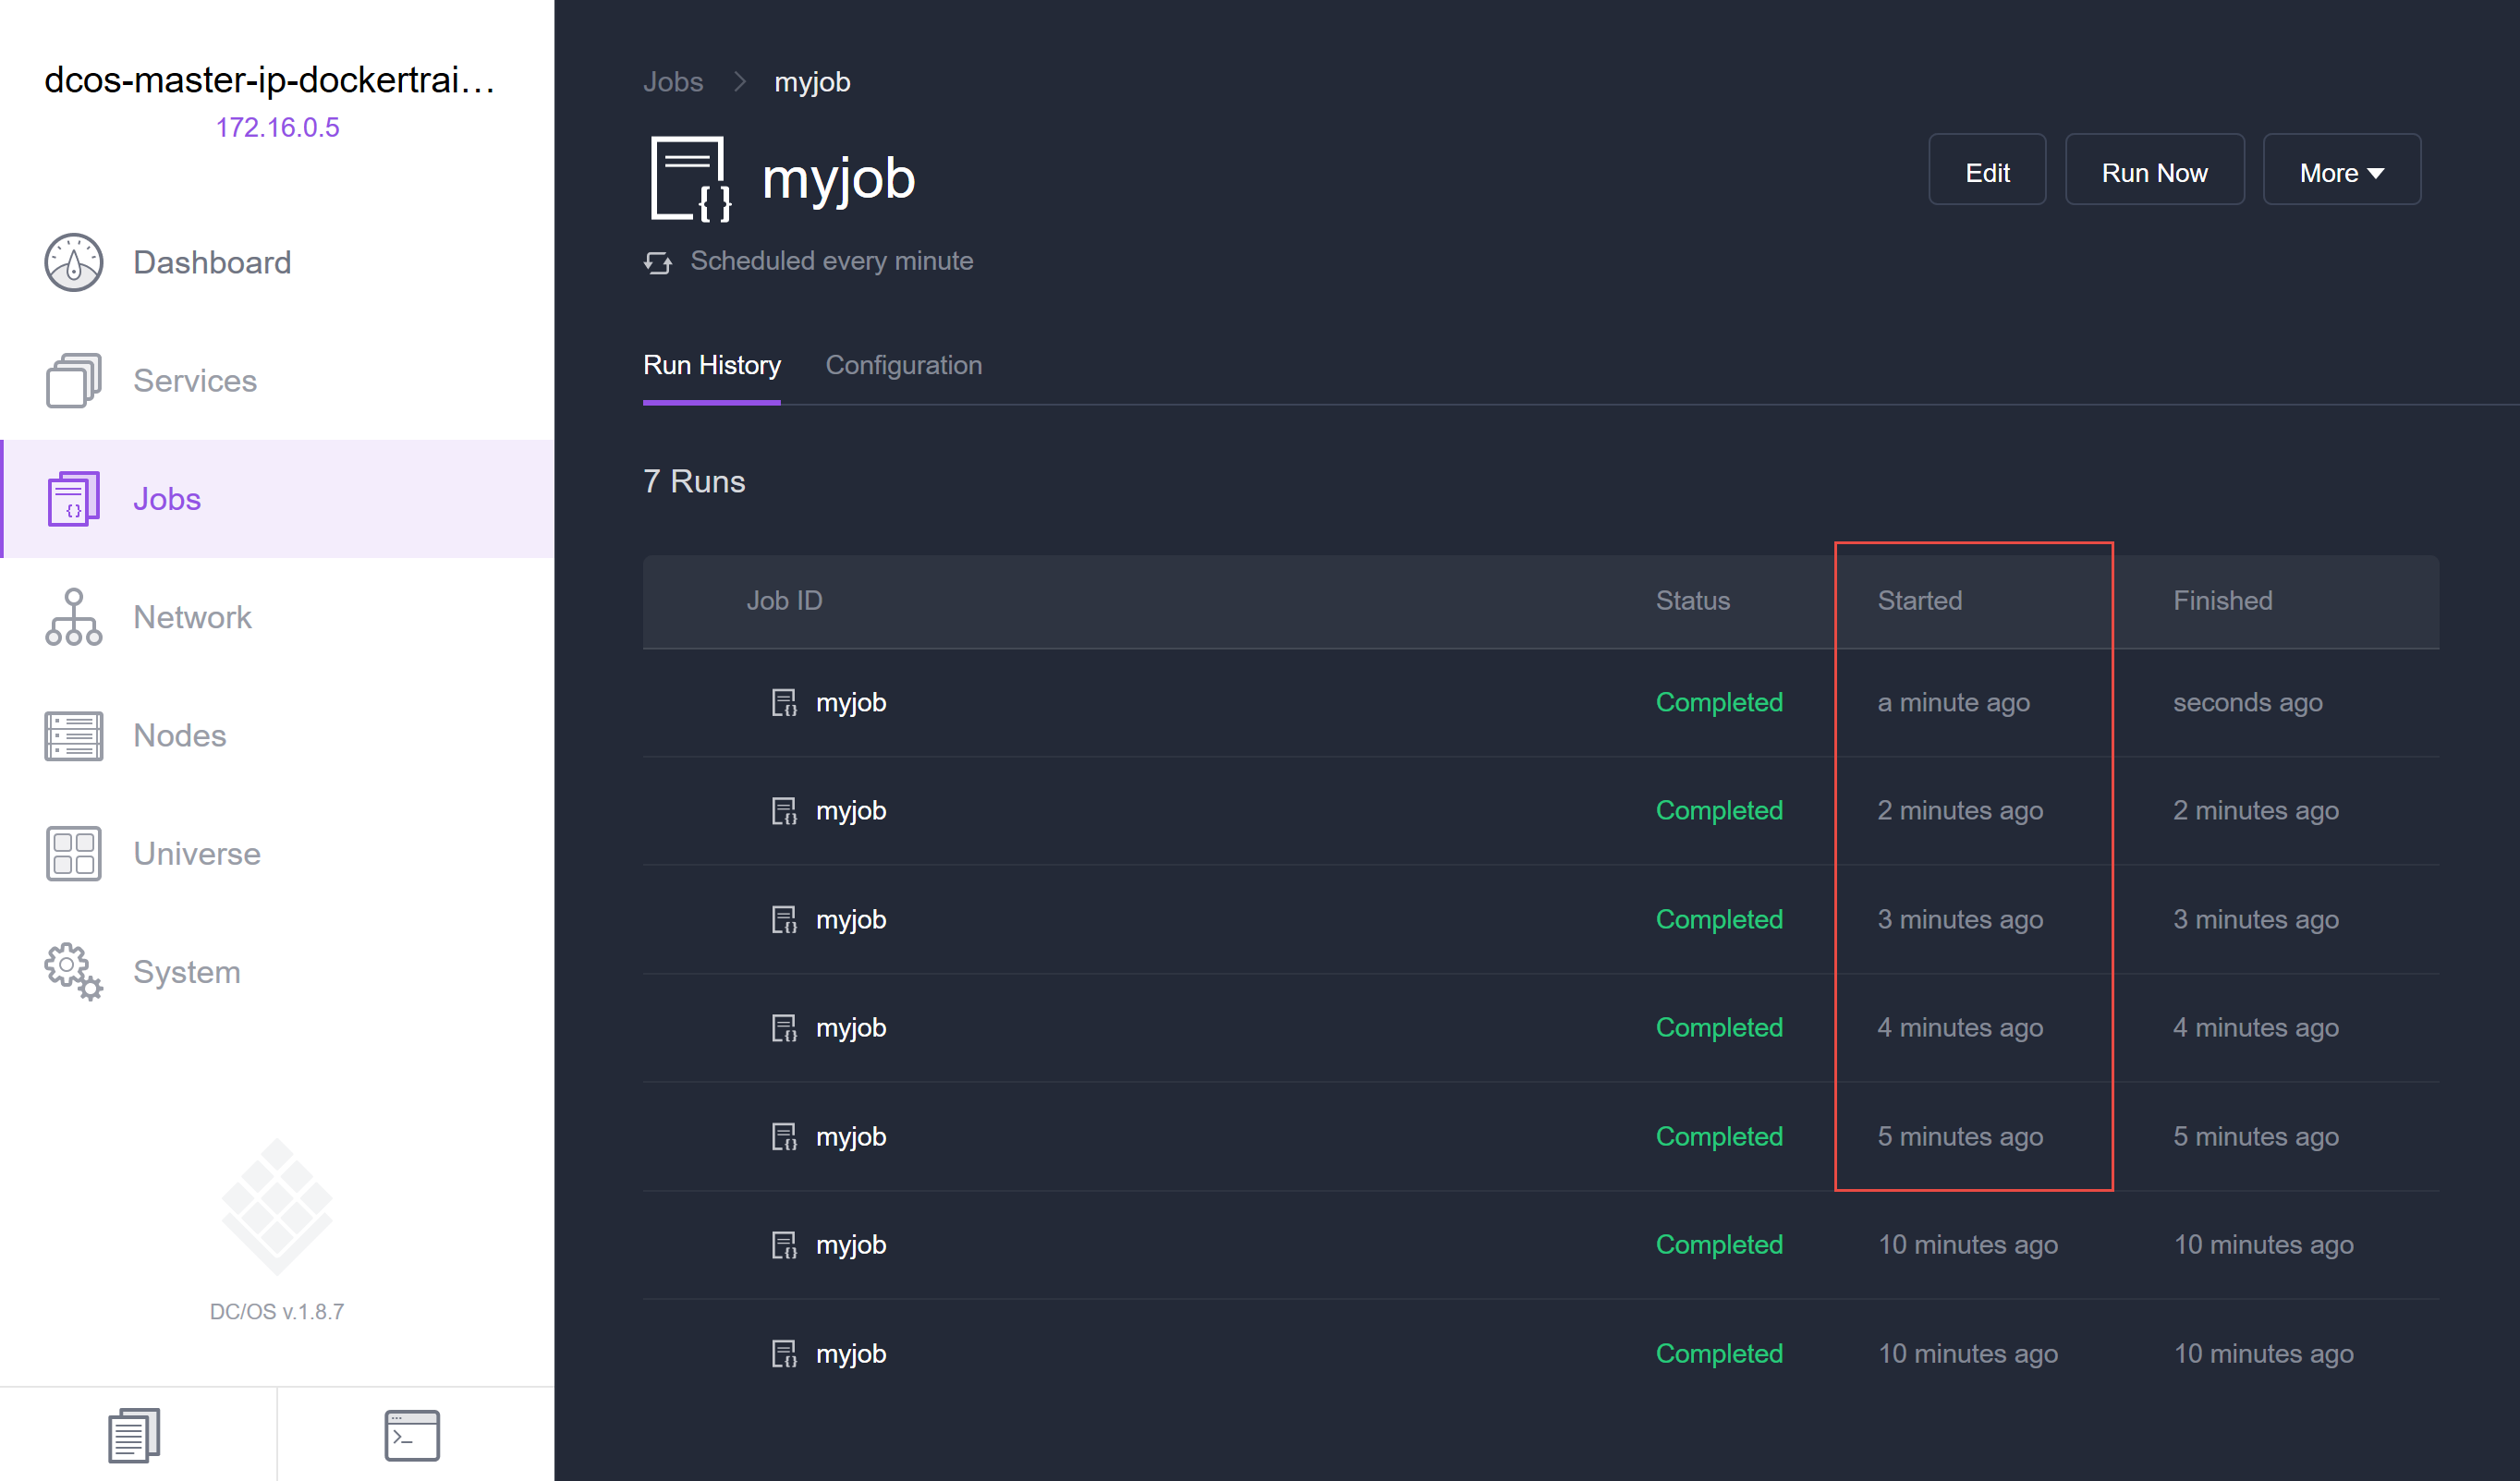Screen dimensions: 2520x1481
Task: Click job icon in the last table row
Action: (784, 1354)
